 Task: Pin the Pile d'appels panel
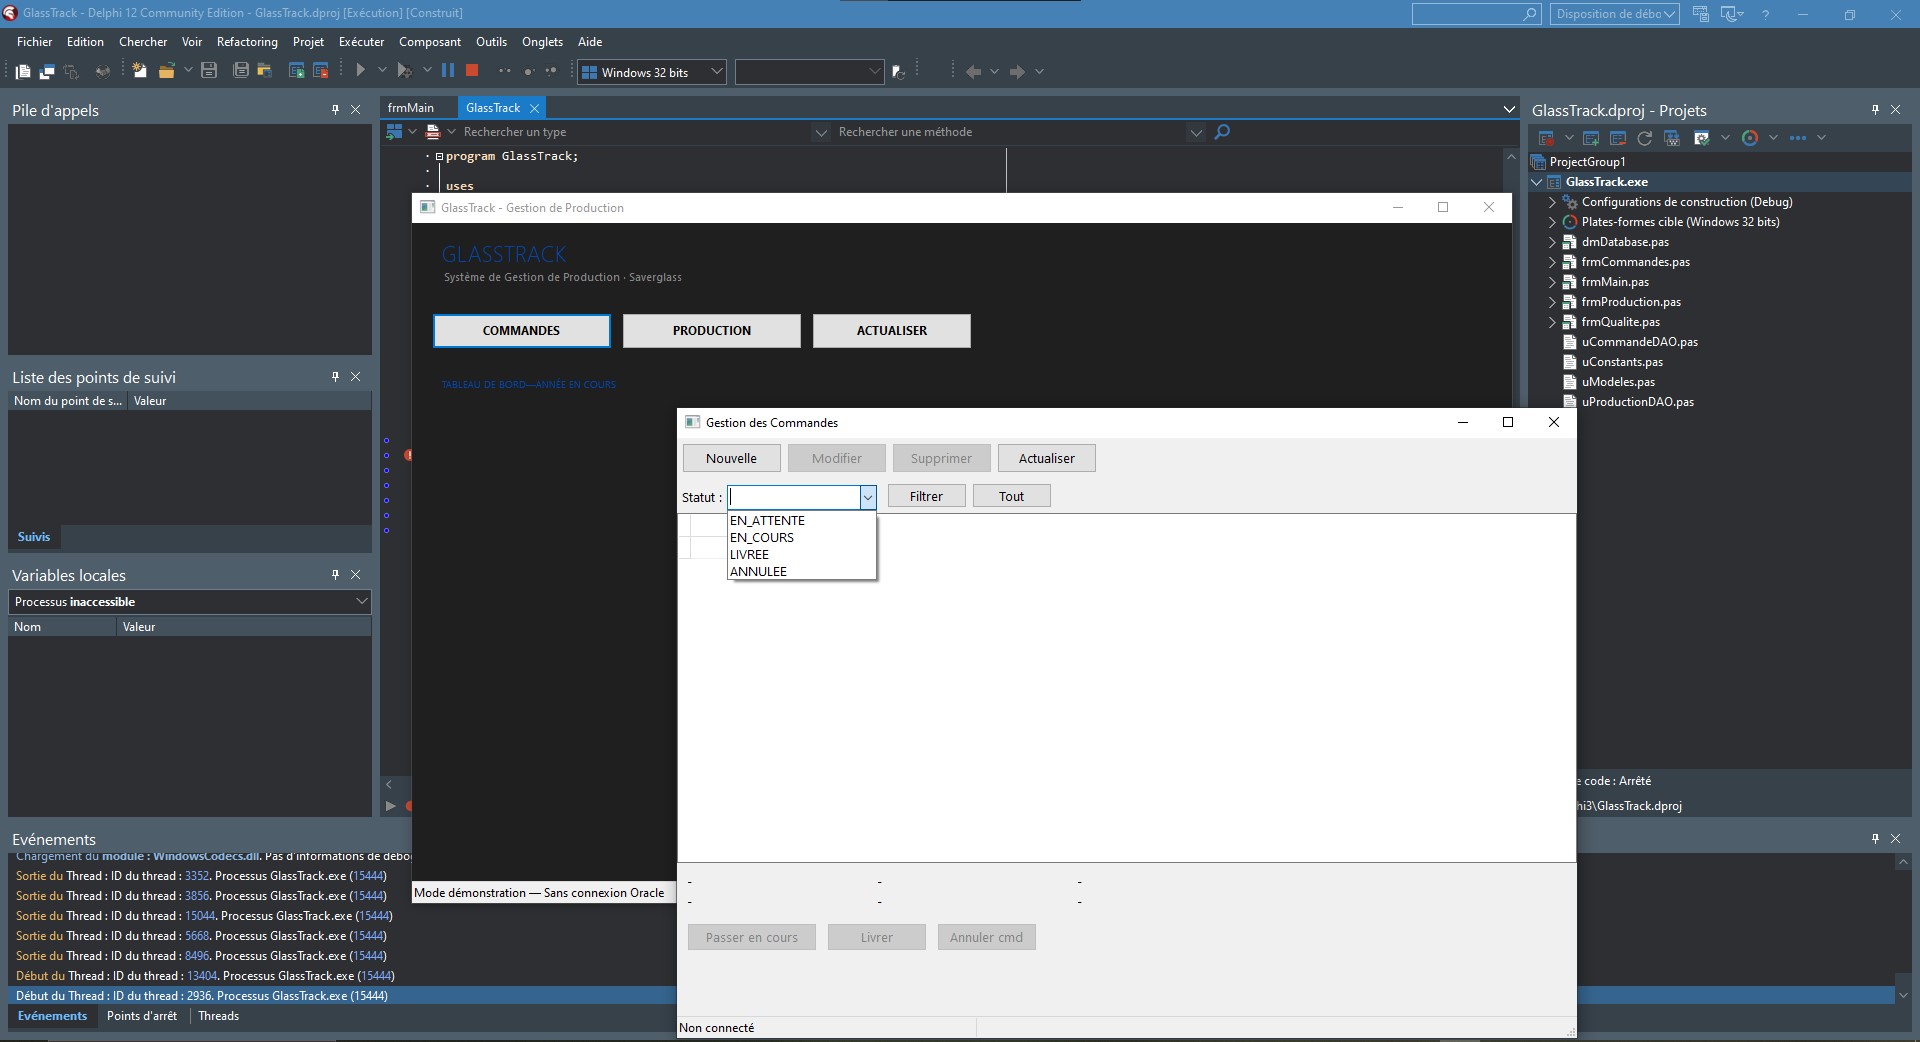(335, 110)
